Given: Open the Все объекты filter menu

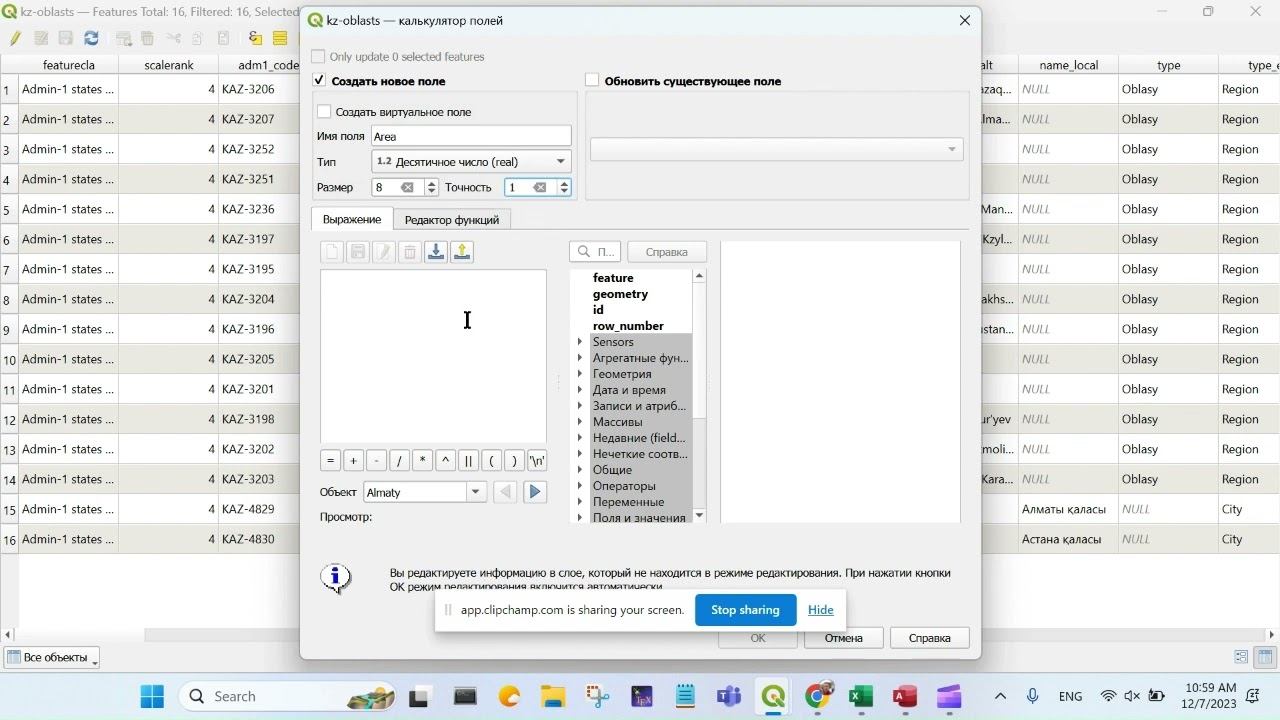Looking at the screenshot, I should 52,658.
